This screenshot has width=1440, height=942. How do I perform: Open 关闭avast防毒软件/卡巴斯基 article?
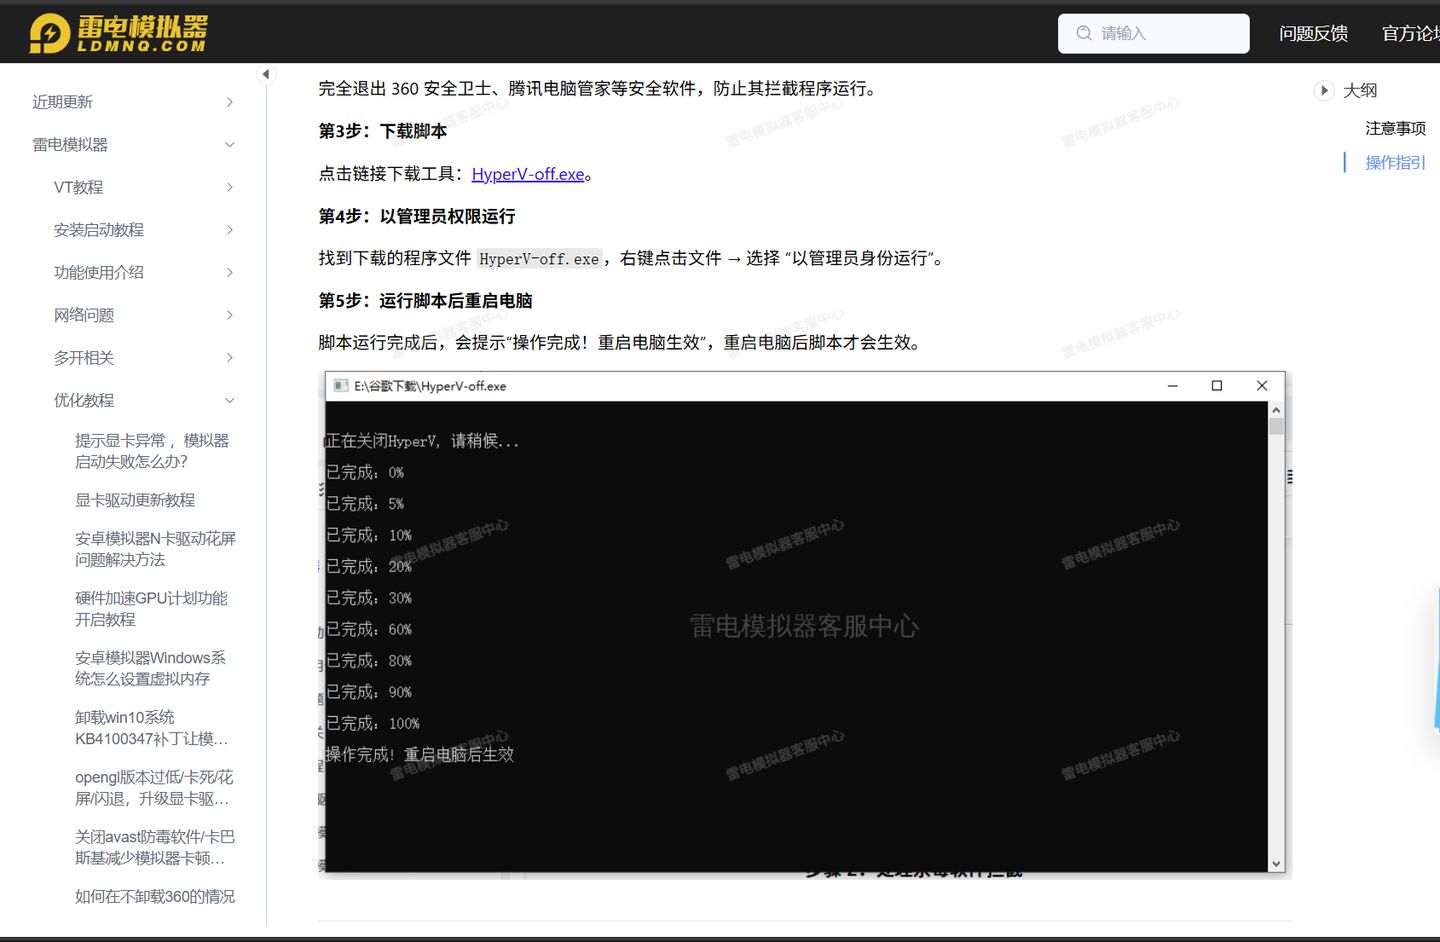(155, 847)
